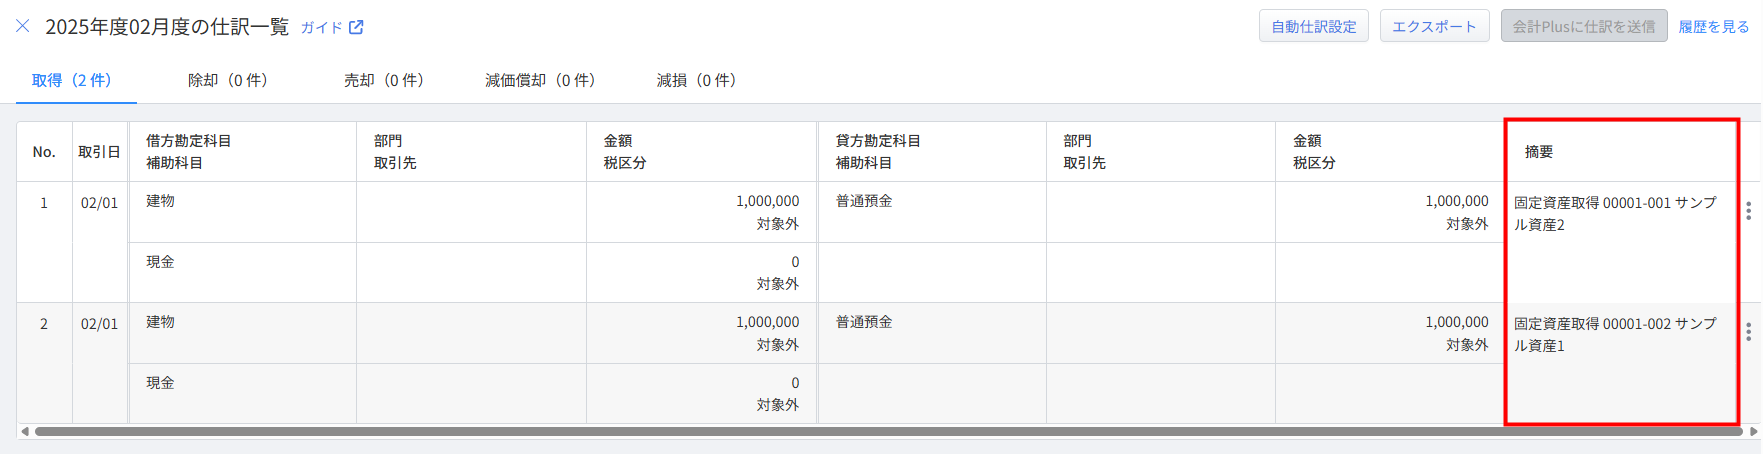
Task: Click the 自動仕訳設定 button
Action: [x=1313, y=27]
